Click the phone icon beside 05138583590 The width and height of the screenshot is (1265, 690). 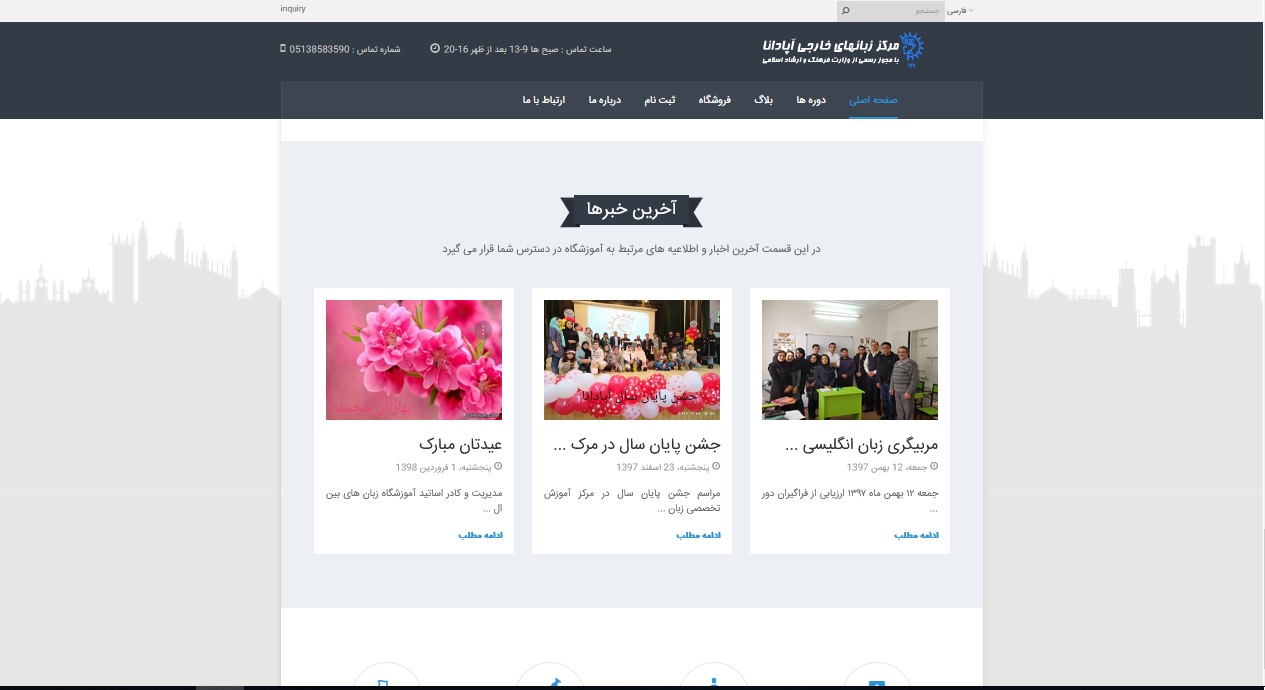[283, 48]
